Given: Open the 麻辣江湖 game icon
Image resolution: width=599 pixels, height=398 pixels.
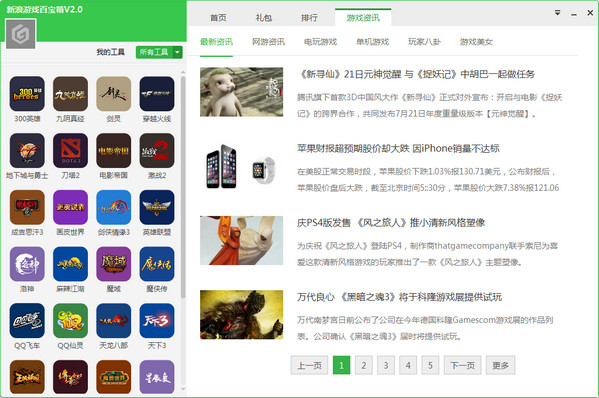Looking at the screenshot, I should [70, 264].
